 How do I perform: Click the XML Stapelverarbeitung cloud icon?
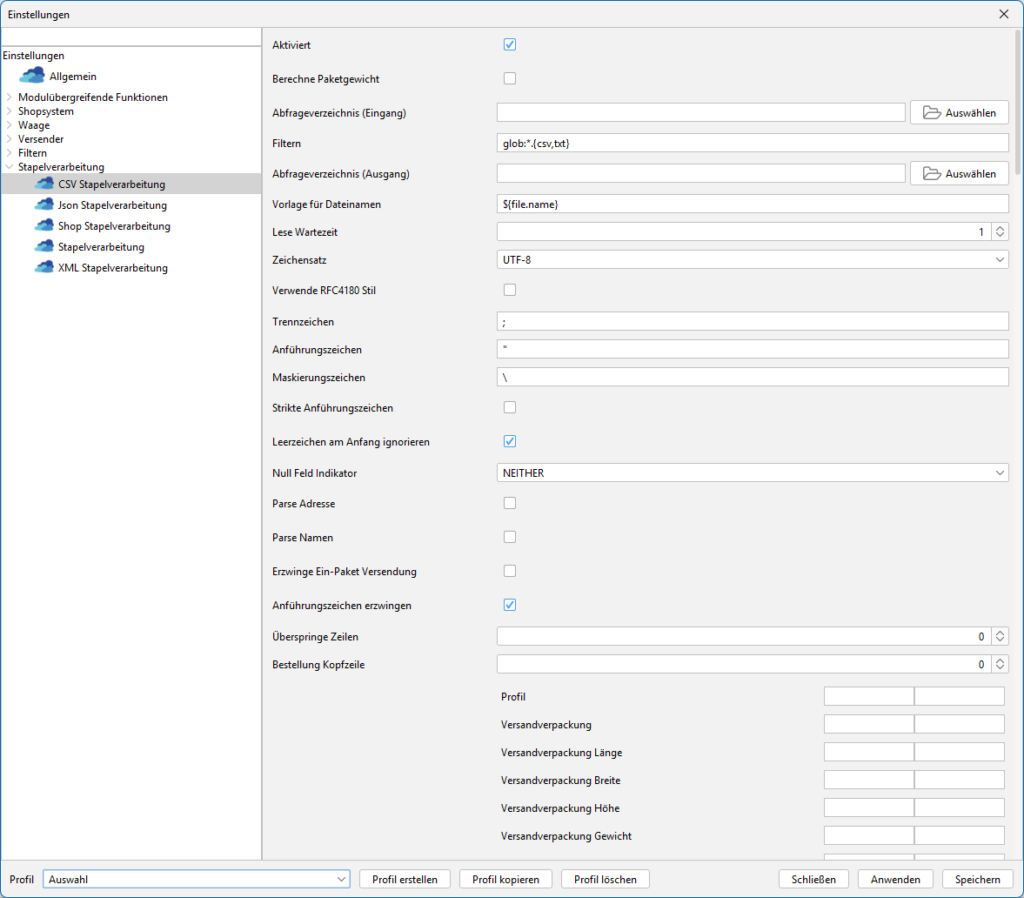point(43,268)
